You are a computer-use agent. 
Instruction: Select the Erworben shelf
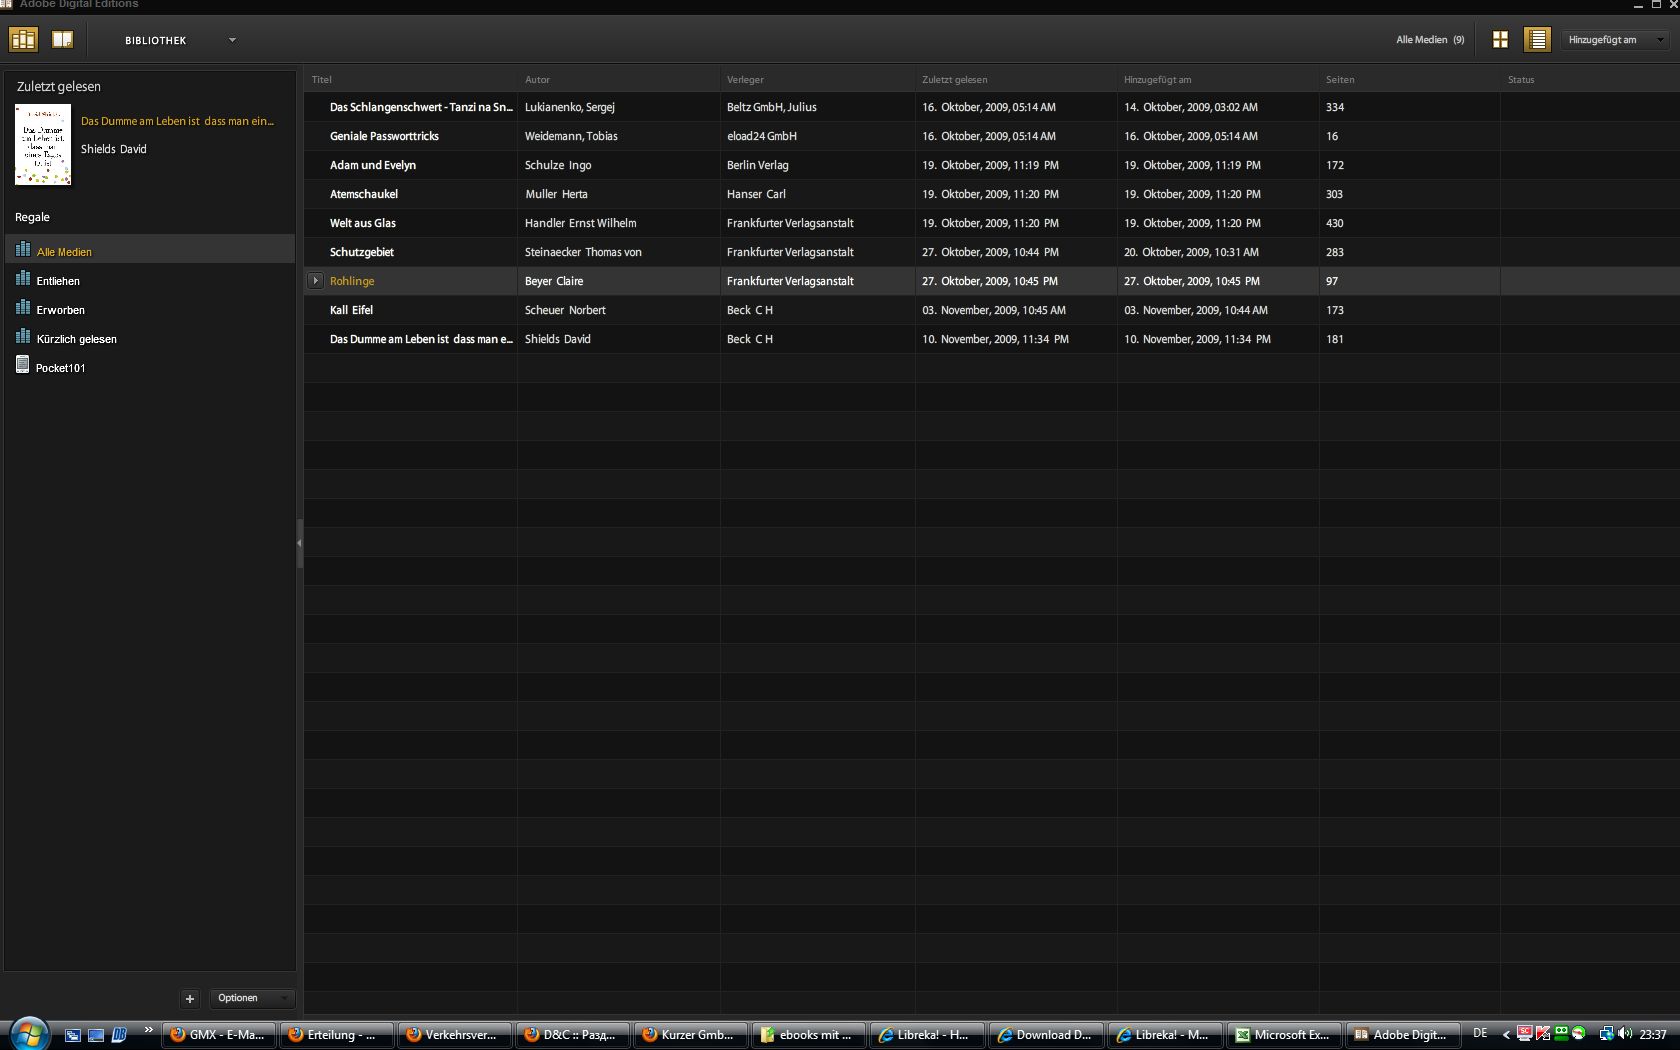(150, 309)
